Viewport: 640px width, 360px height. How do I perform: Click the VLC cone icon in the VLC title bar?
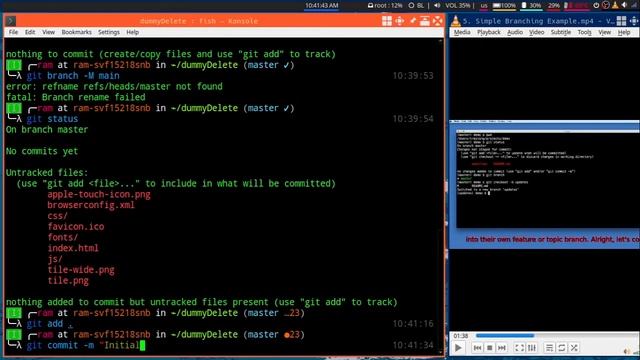point(456,21)
